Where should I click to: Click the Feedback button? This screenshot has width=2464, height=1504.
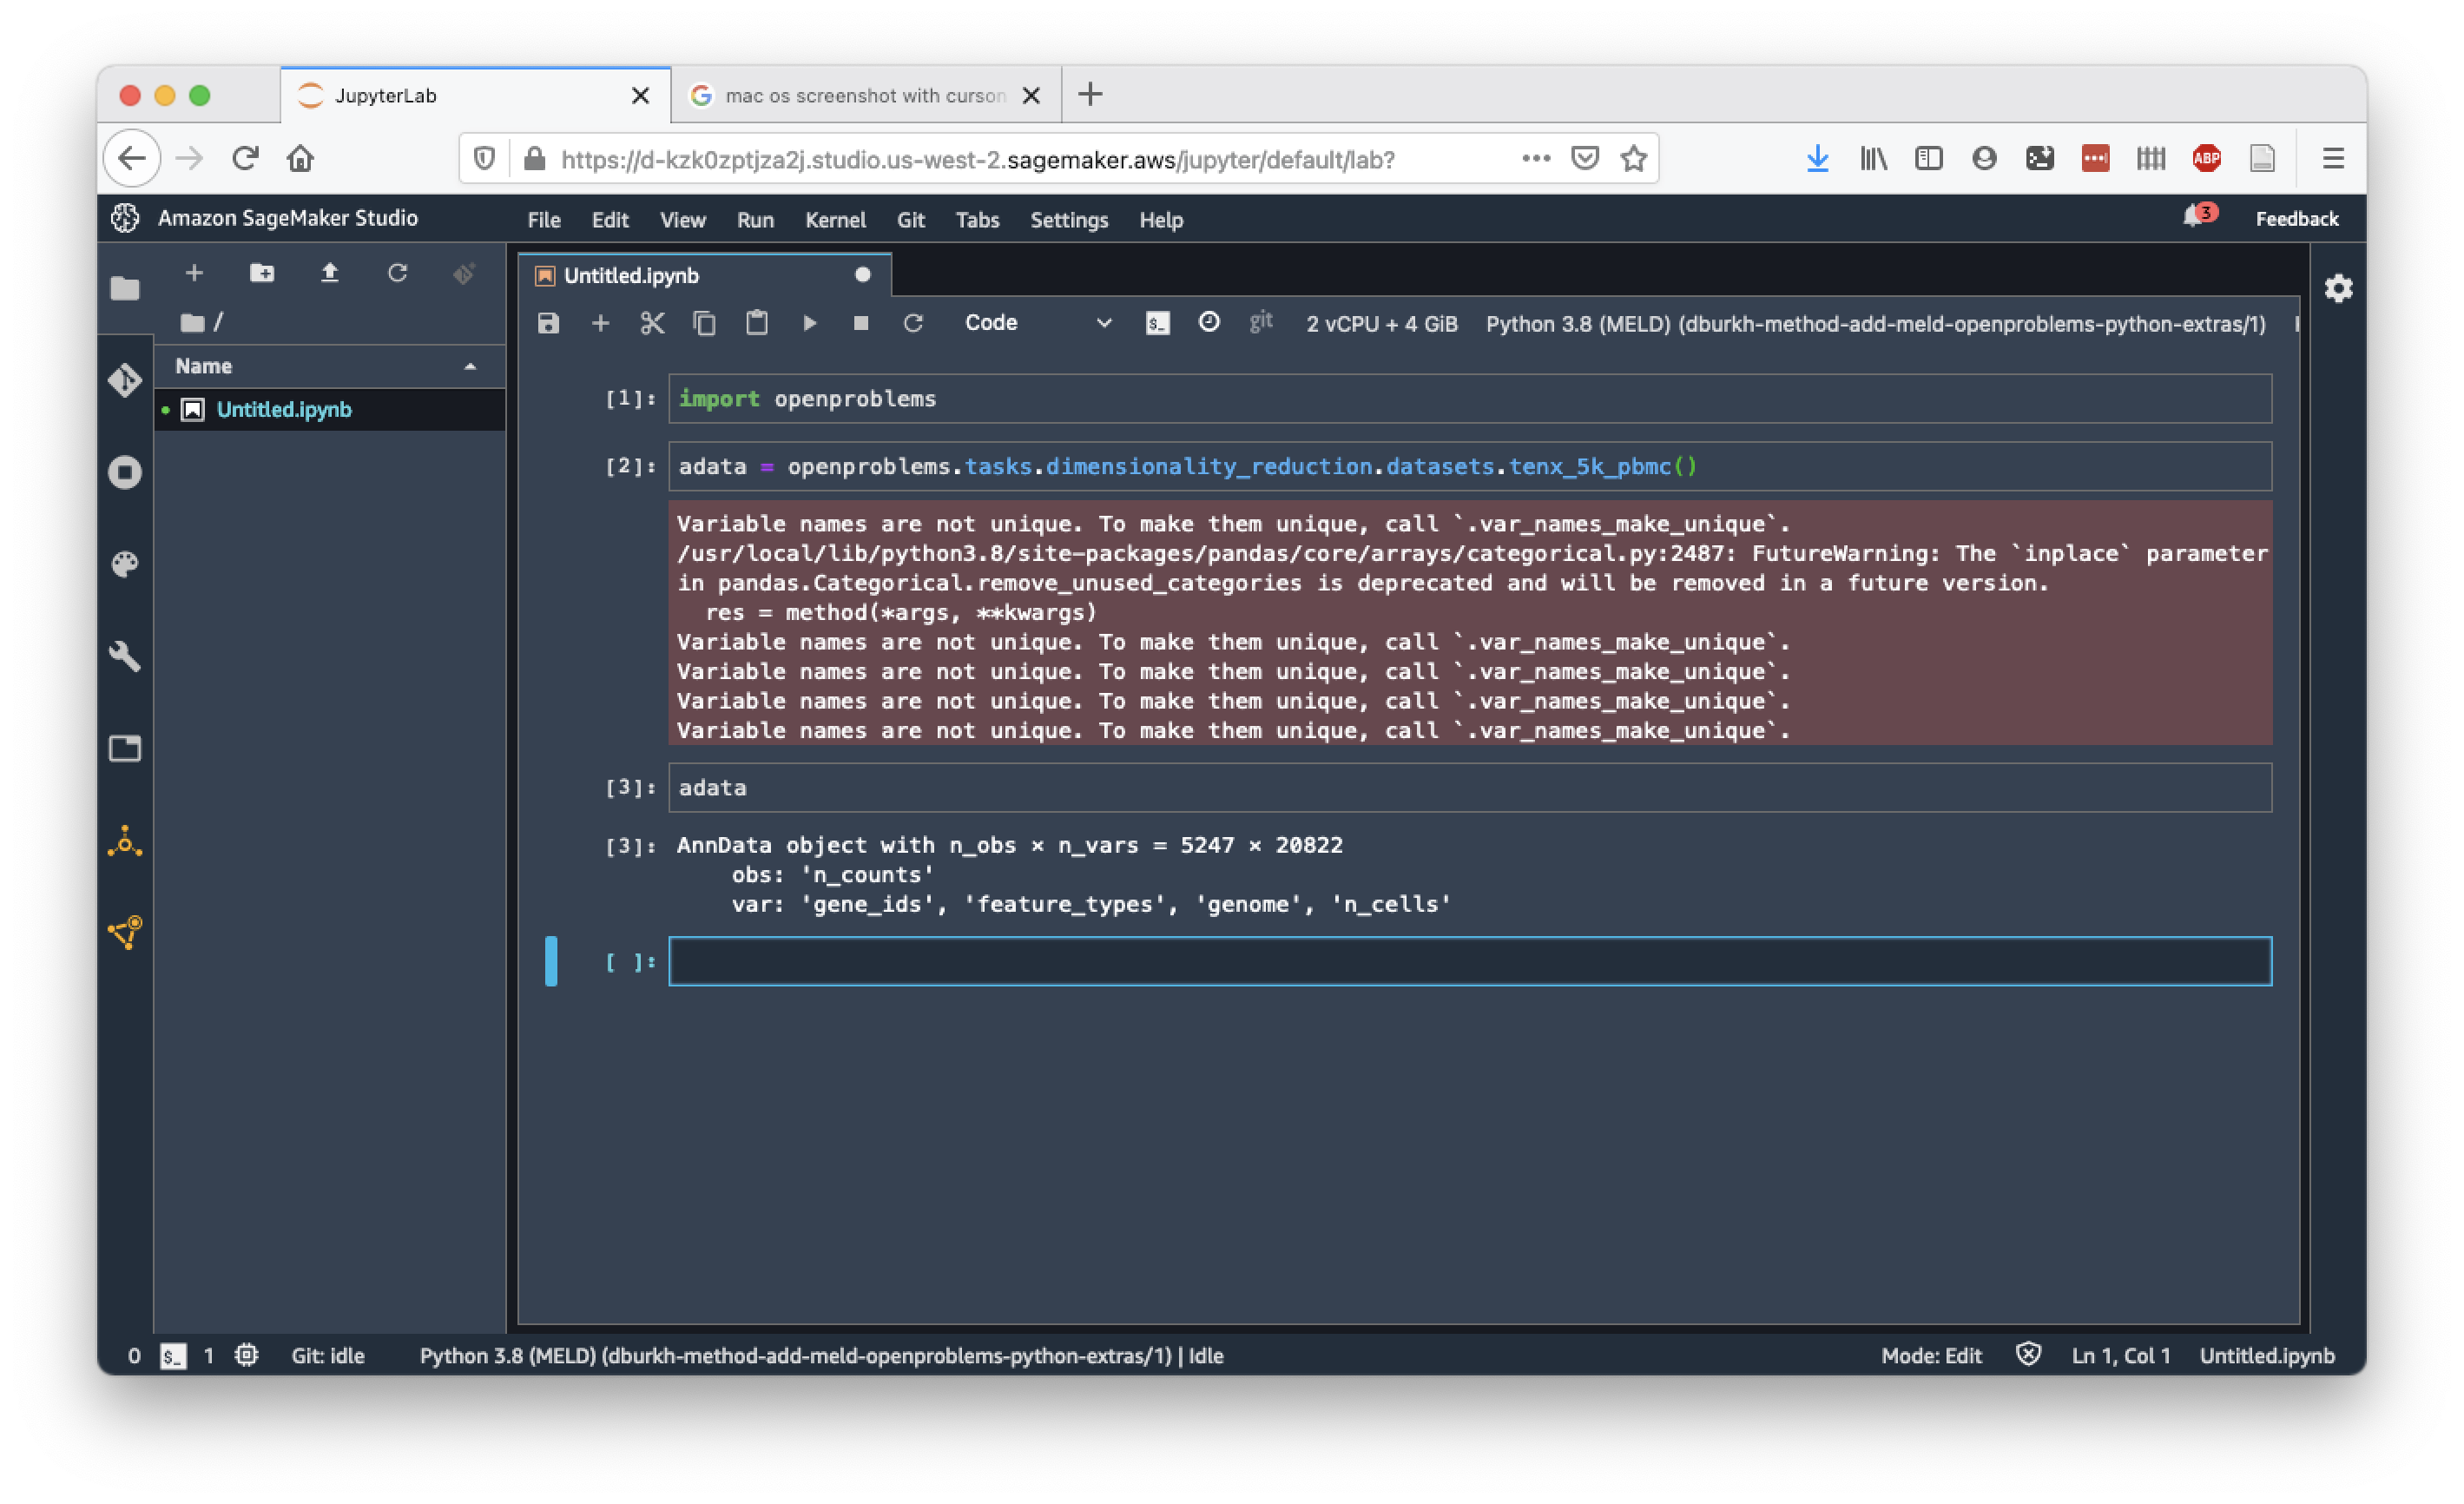tap(2296, 219)
